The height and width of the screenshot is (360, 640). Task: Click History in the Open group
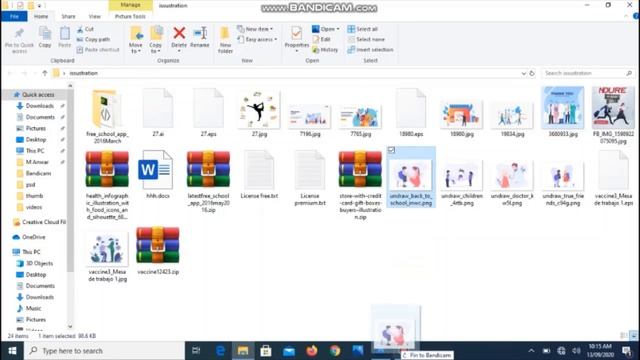click(325, 50)
